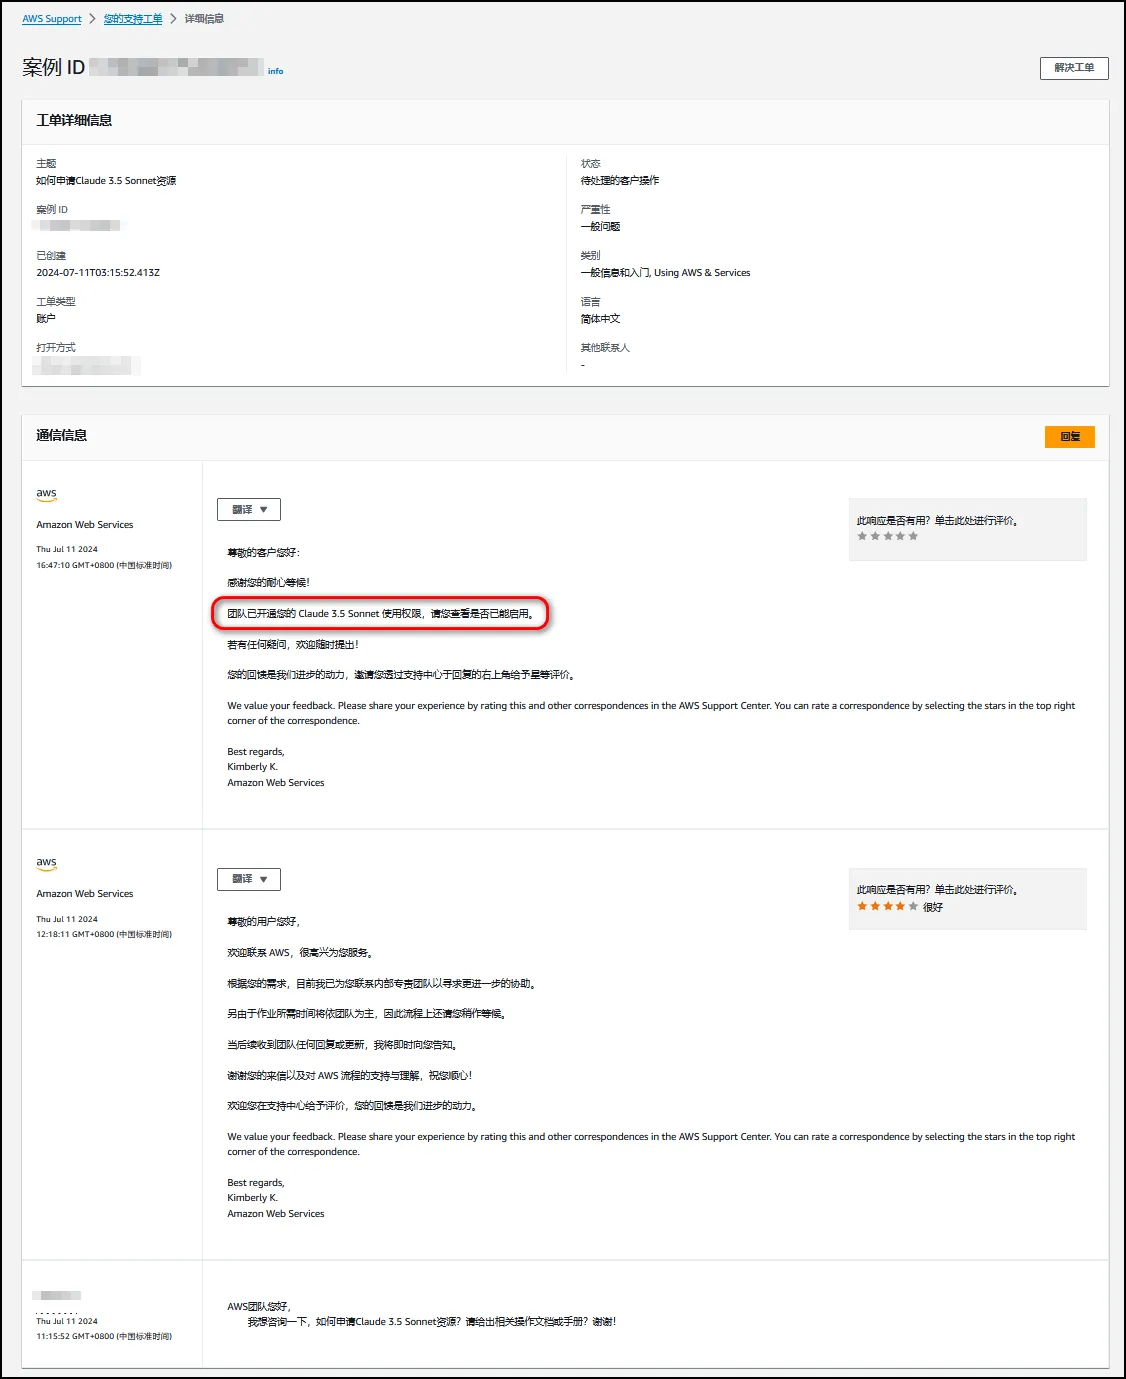The height and width of the screenshot is (1379, 1126).
Task: Go to AWS Support breadcrumb link
Action: click(x=52, y=19)
